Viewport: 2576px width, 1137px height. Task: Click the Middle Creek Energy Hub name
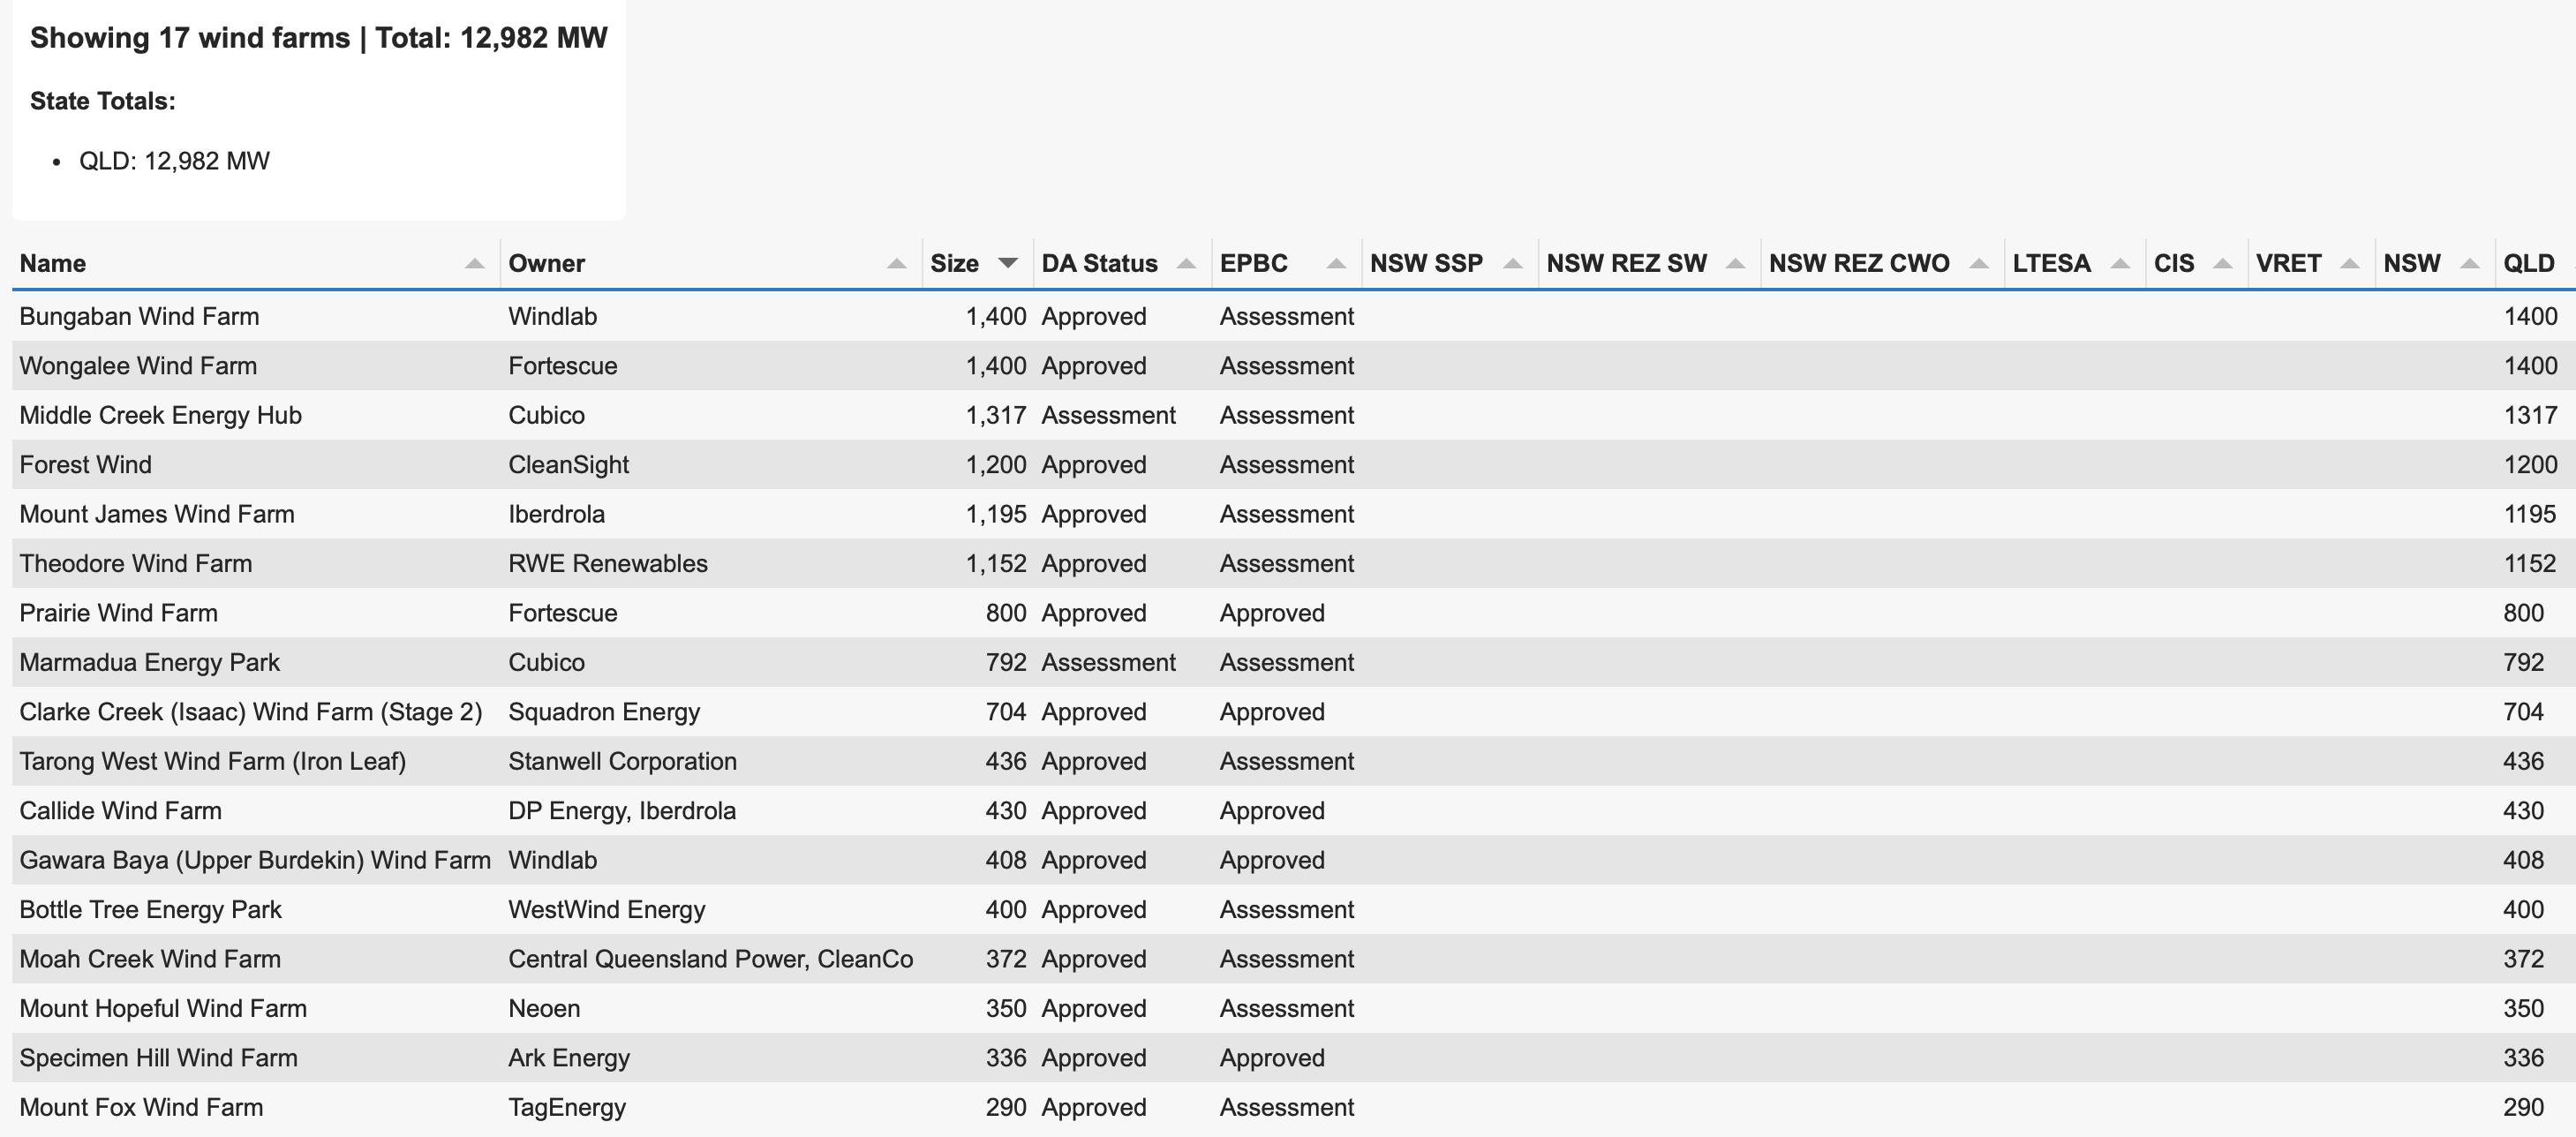click(160, 416)
